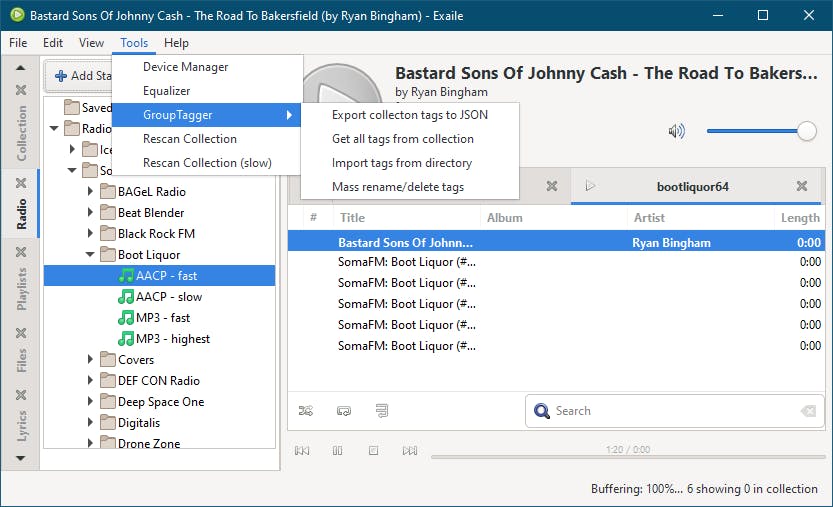This screenshot has width=833, height=507.
Task: Toggle repeat playback mode
Action: [x=344, y=410]
